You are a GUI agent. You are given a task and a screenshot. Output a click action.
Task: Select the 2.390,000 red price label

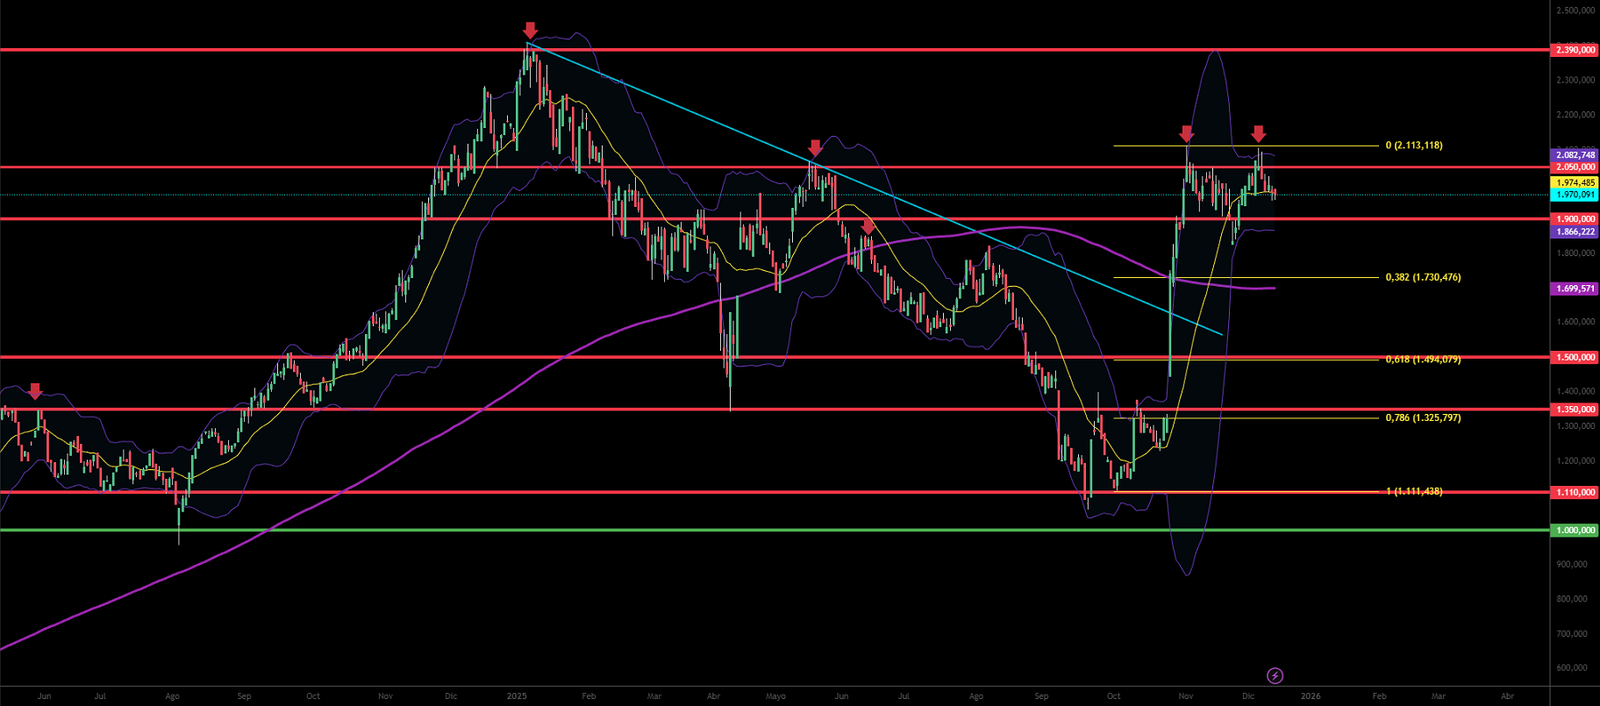(x=1575, y=50)
